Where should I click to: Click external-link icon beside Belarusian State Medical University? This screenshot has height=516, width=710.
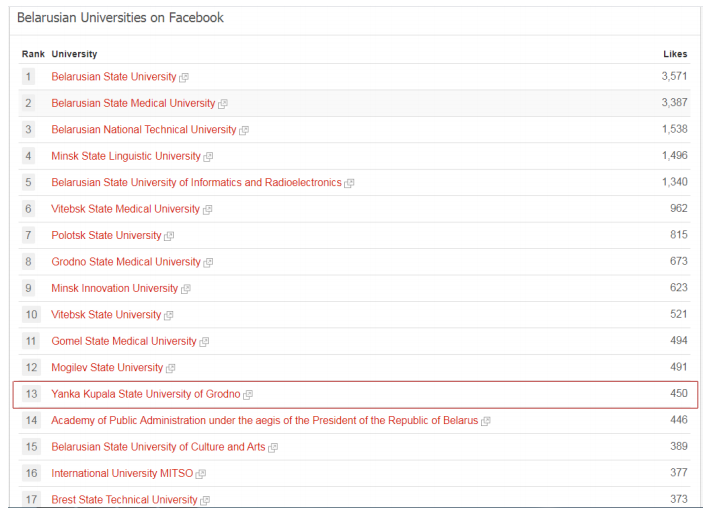tap(223, 104)
